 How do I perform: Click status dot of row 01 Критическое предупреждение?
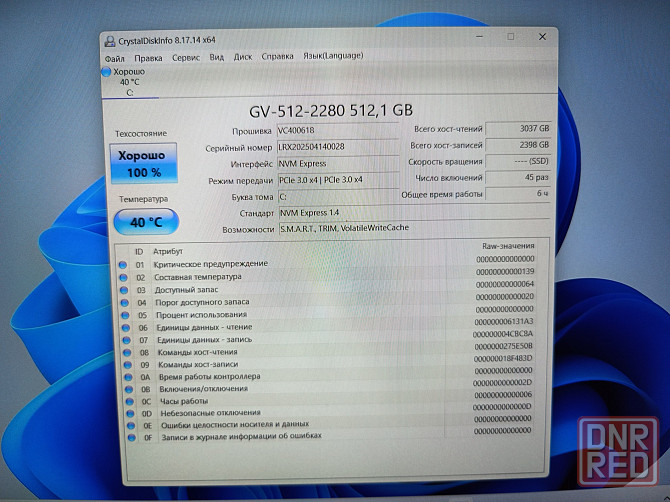[x=123, y=265]
